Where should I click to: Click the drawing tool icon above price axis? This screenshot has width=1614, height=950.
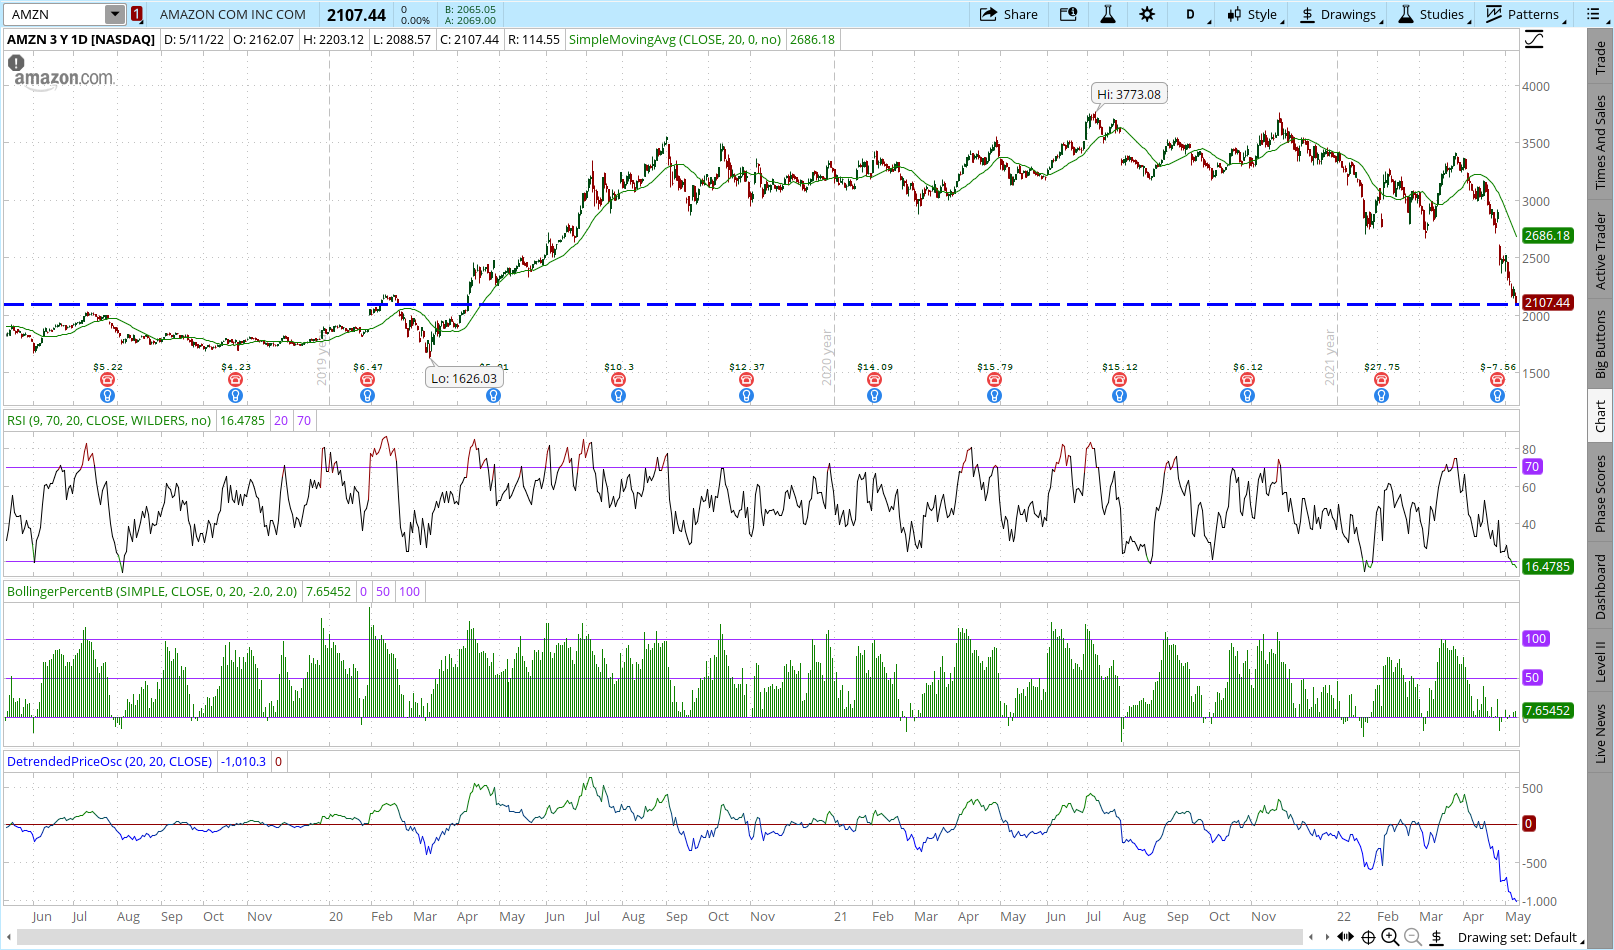[x=1534, y=40]
